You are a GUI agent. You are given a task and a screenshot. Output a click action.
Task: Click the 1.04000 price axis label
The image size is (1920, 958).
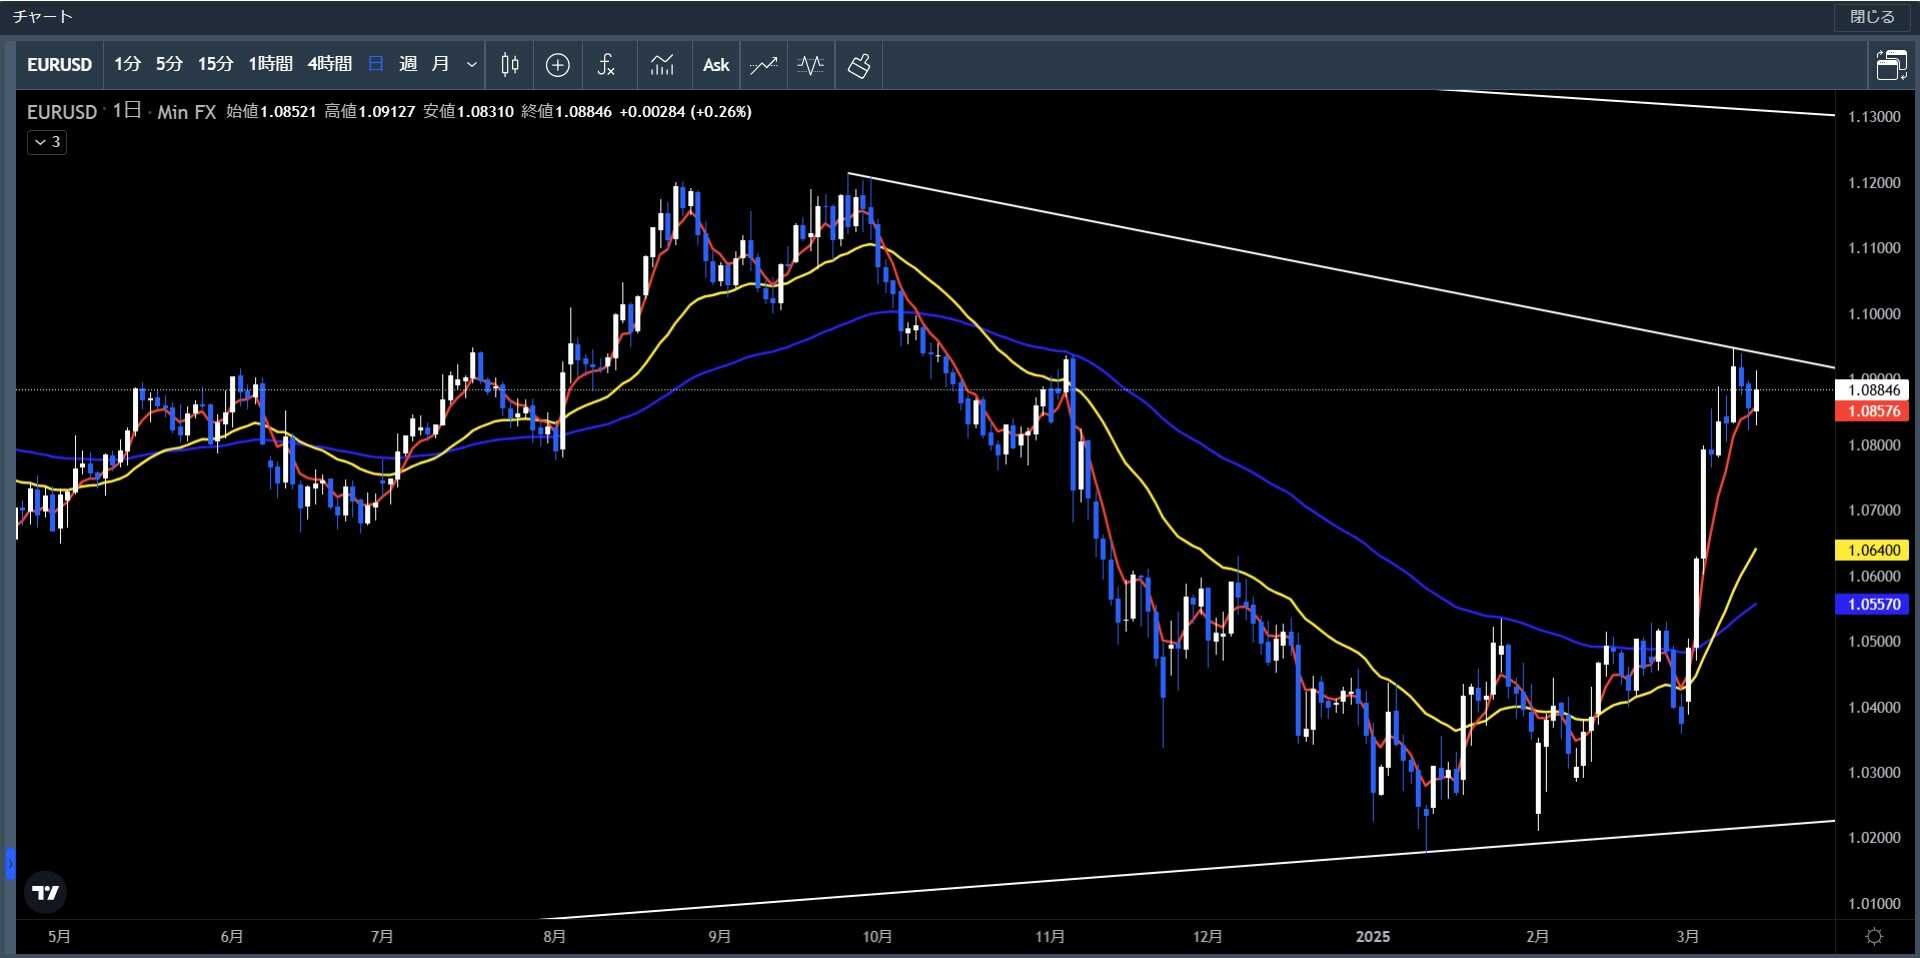pos(1874,707)
